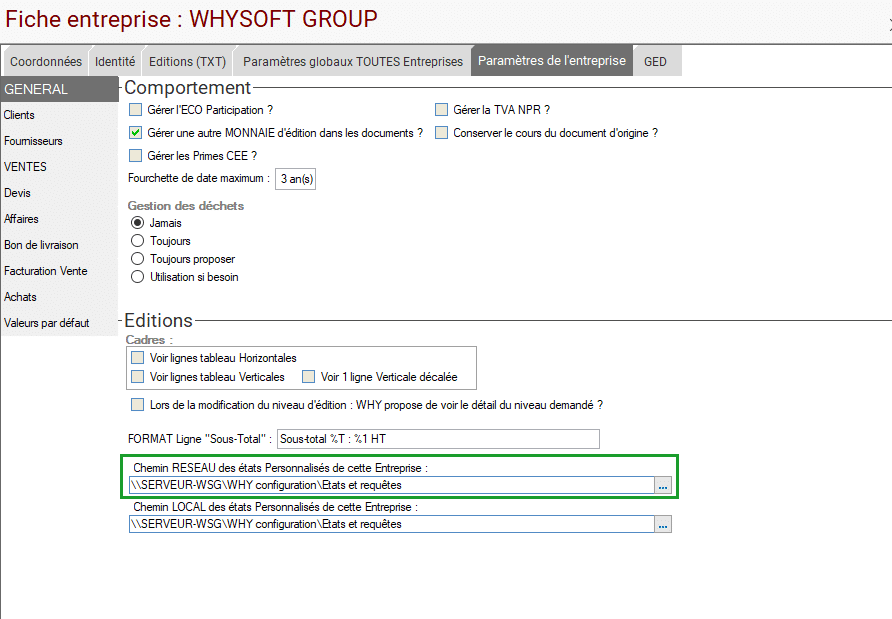Screen dimensions: 892x619
Task: Open the Valeurs par défaut section
Action: coord(59,323)
